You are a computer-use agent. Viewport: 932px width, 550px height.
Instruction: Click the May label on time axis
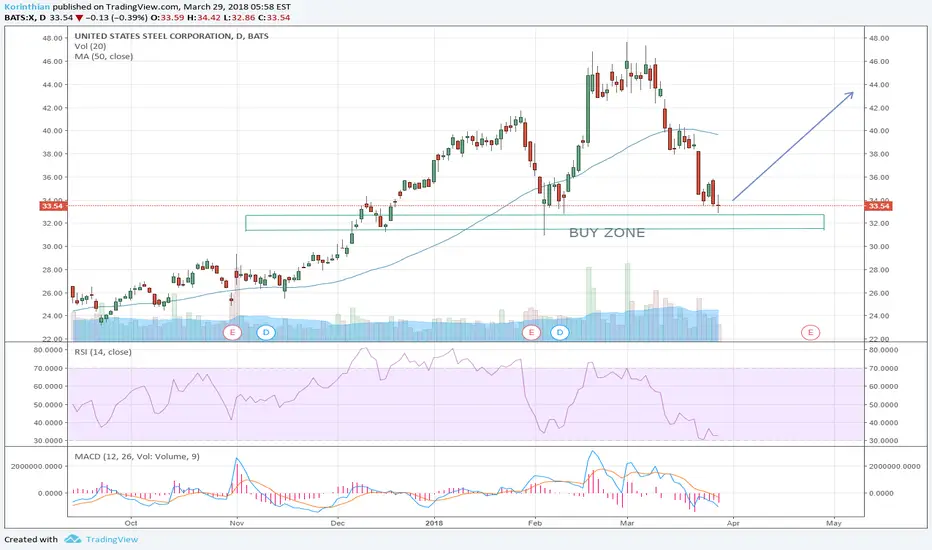point(834,523)
